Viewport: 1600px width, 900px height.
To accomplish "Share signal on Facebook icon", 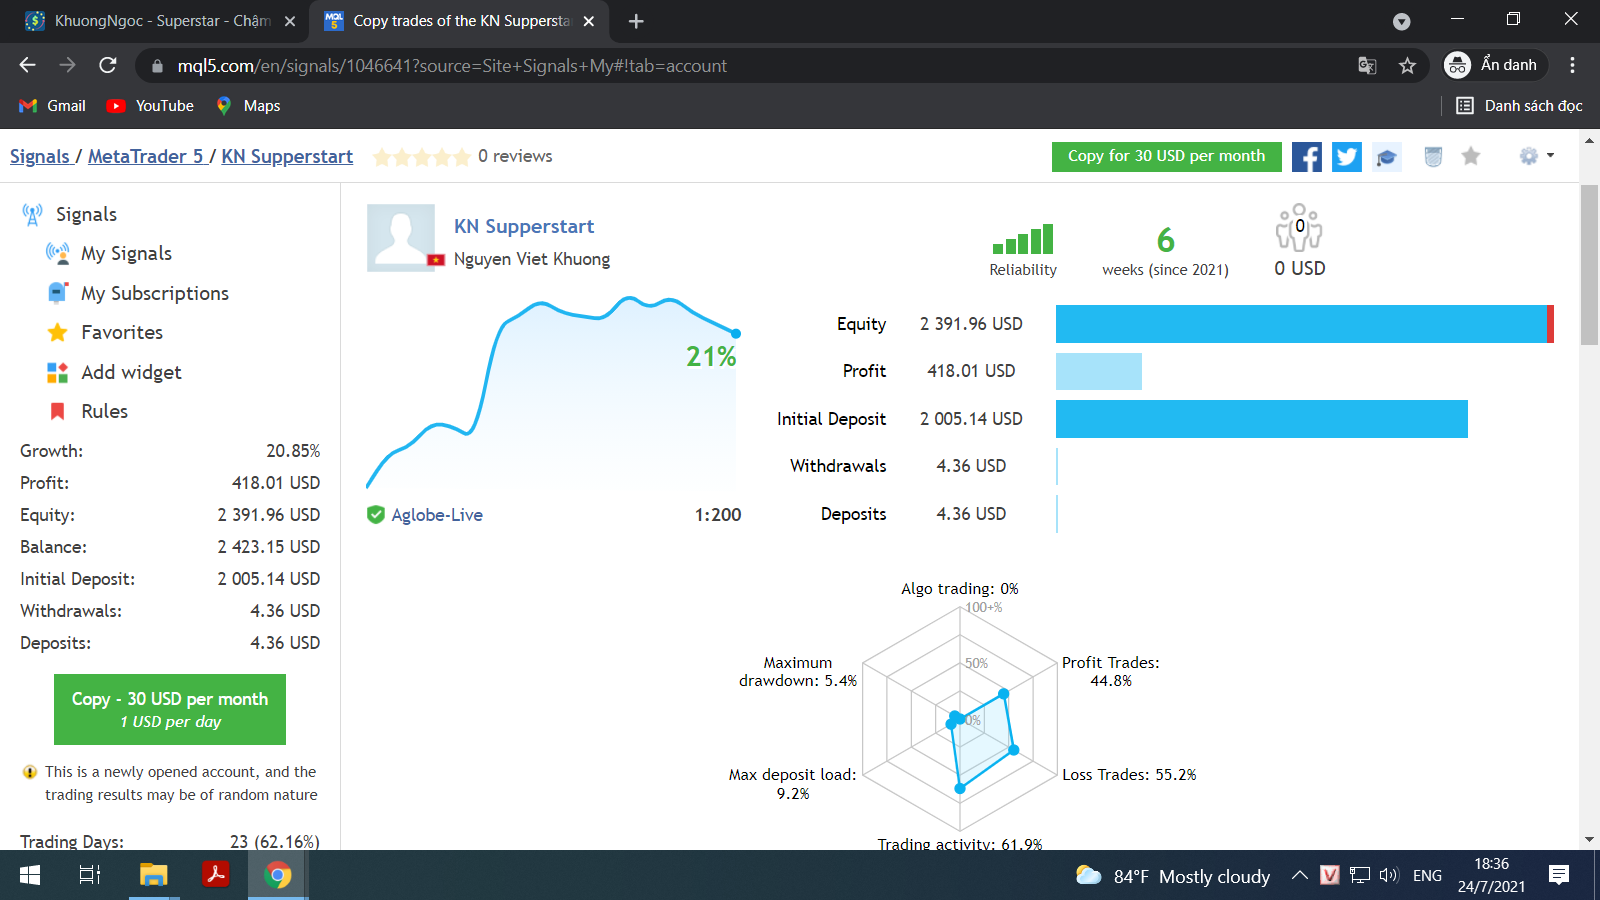I will (1307, 157).
